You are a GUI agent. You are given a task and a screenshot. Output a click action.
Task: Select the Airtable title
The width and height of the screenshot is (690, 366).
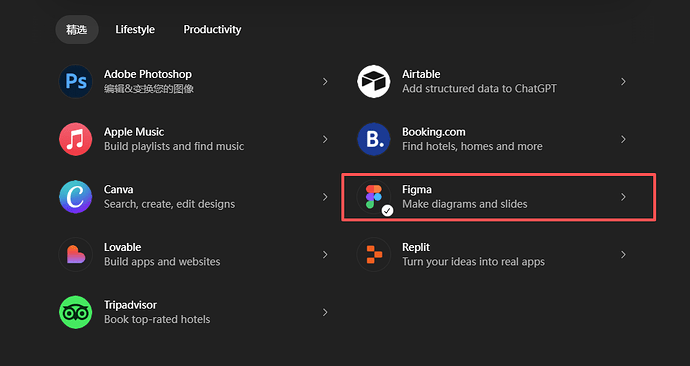pyautogui.click(x=421, y=74)
